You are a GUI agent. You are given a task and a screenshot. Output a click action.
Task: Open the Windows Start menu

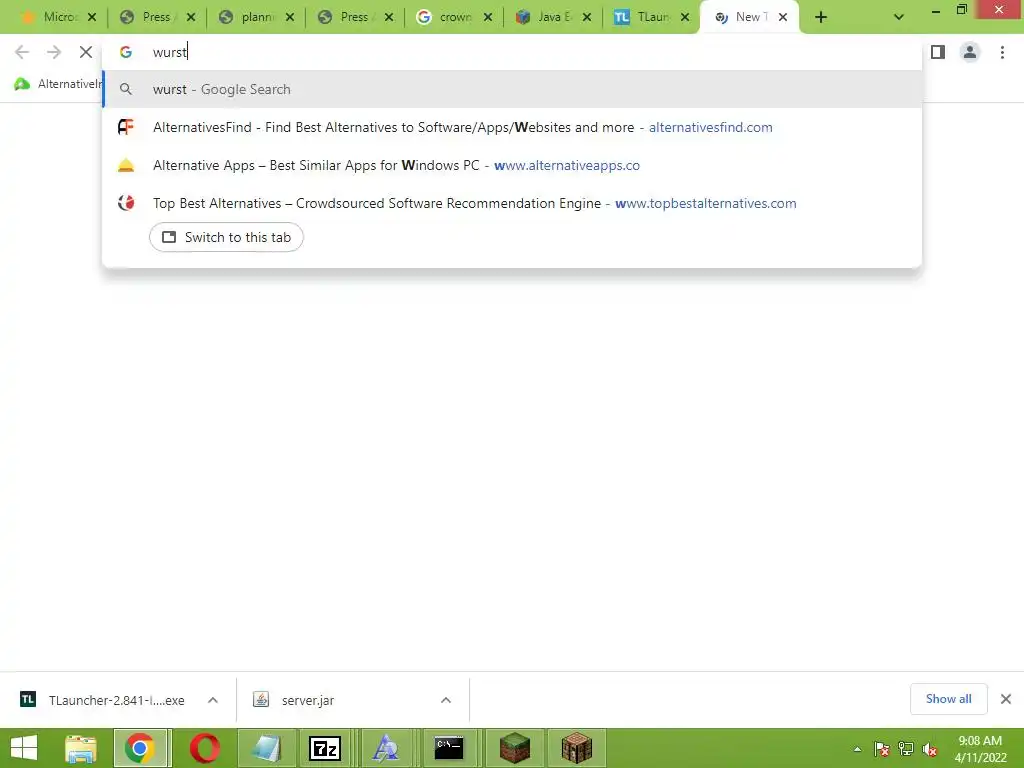coord(24,748)
